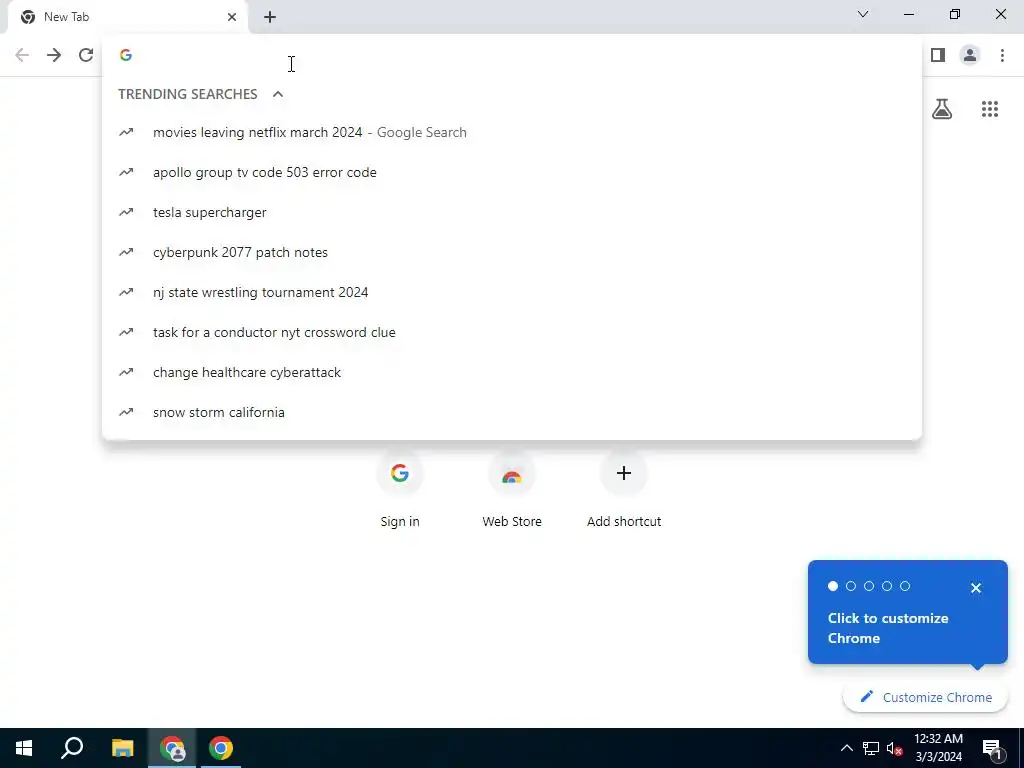This screenshot has height=768, width=1024.
Task: Dismiss the customize Chrome tooltip
Action: [976, 588]
